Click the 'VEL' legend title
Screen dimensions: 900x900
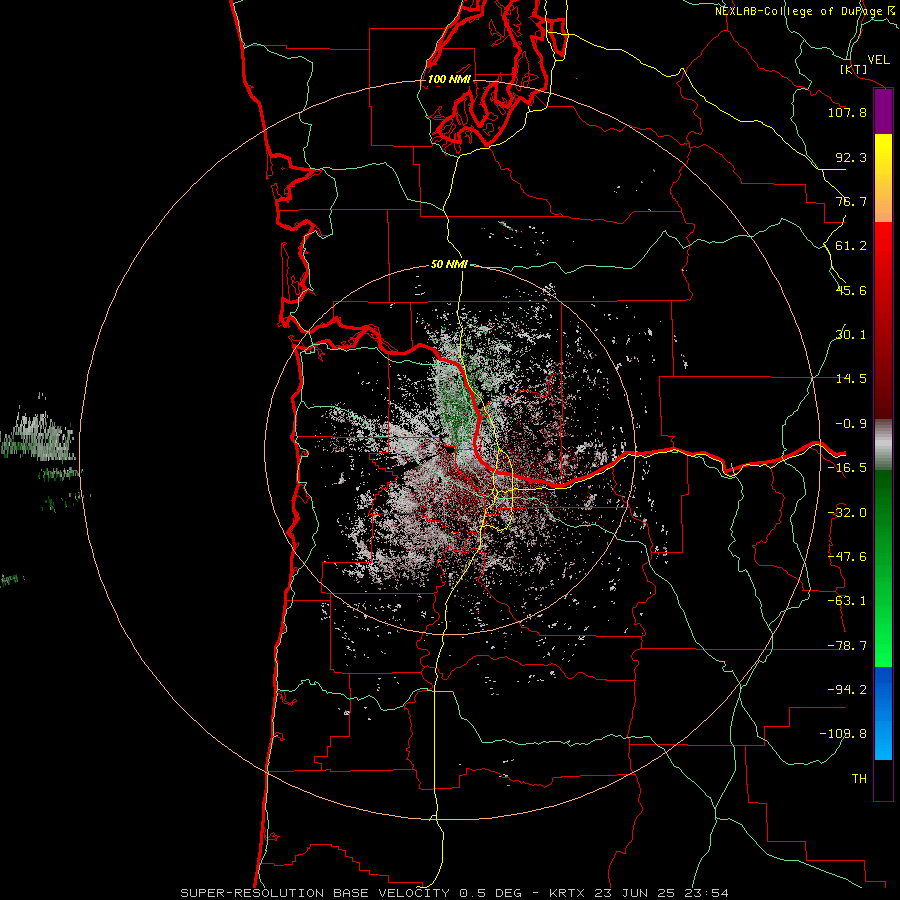[x=878, y=60]
